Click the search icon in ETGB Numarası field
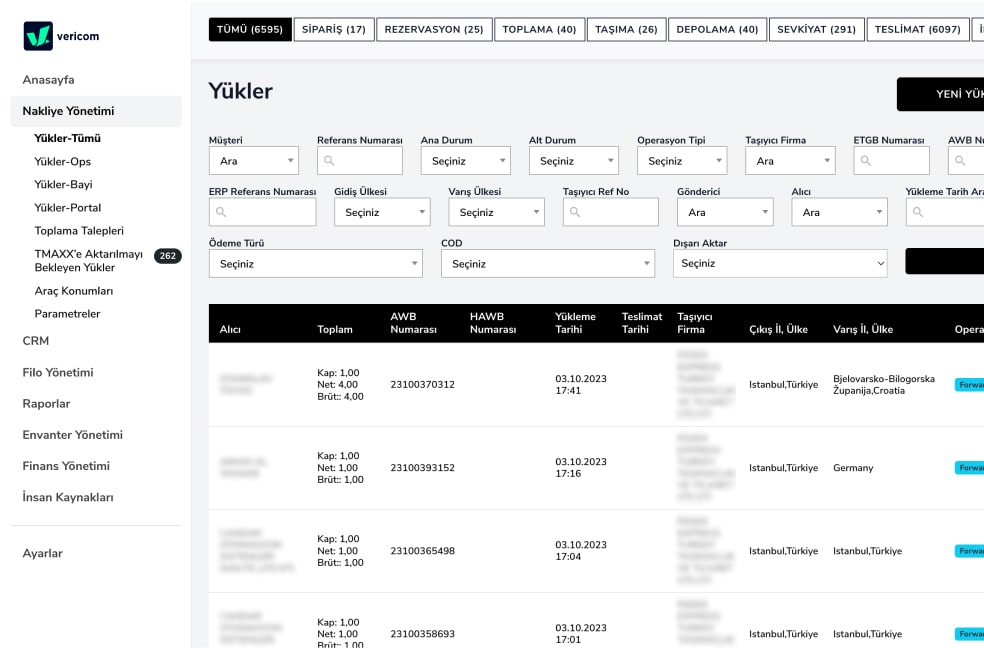Image resolution: width=984 pixels, height=648 pixels. pyautogui.click(x=865, y=161)
